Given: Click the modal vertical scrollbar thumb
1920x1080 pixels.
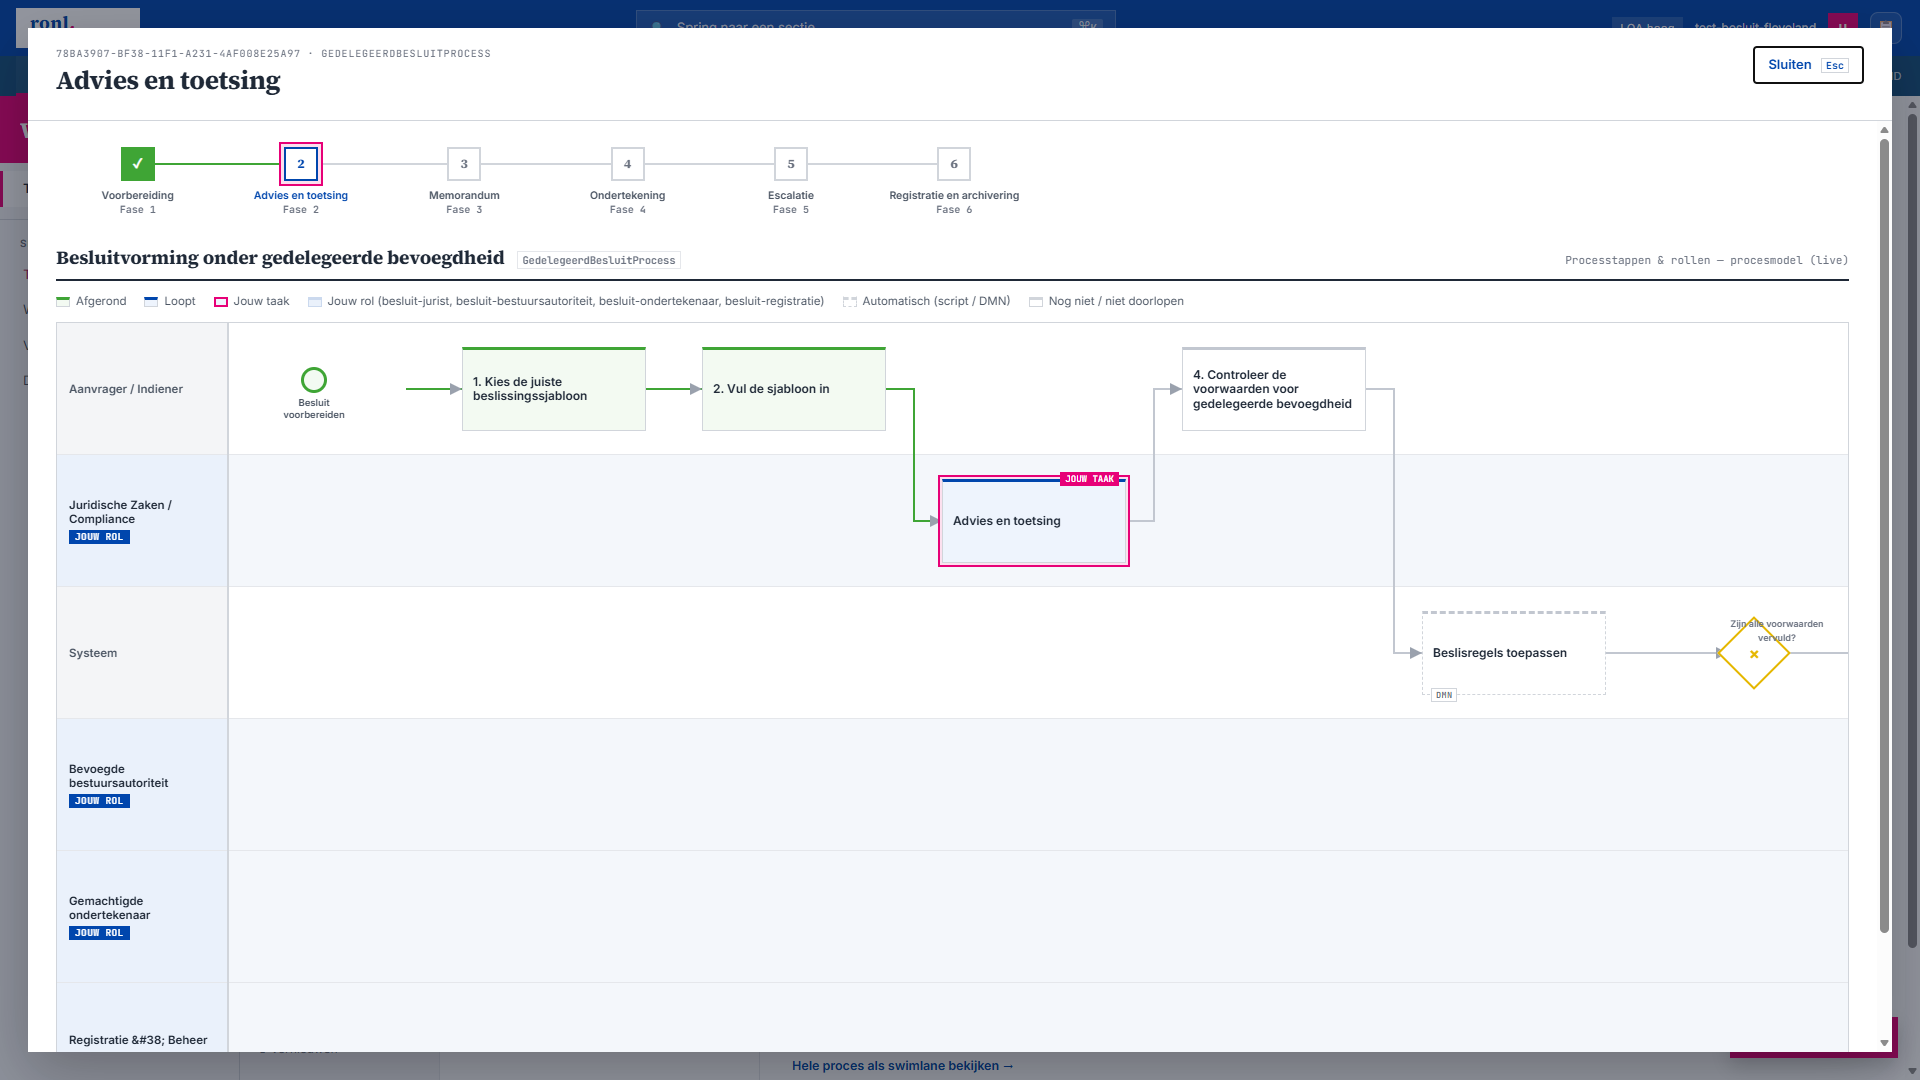Looking at the screenshot, I should pyautogui.click(x=1884, y=535).
